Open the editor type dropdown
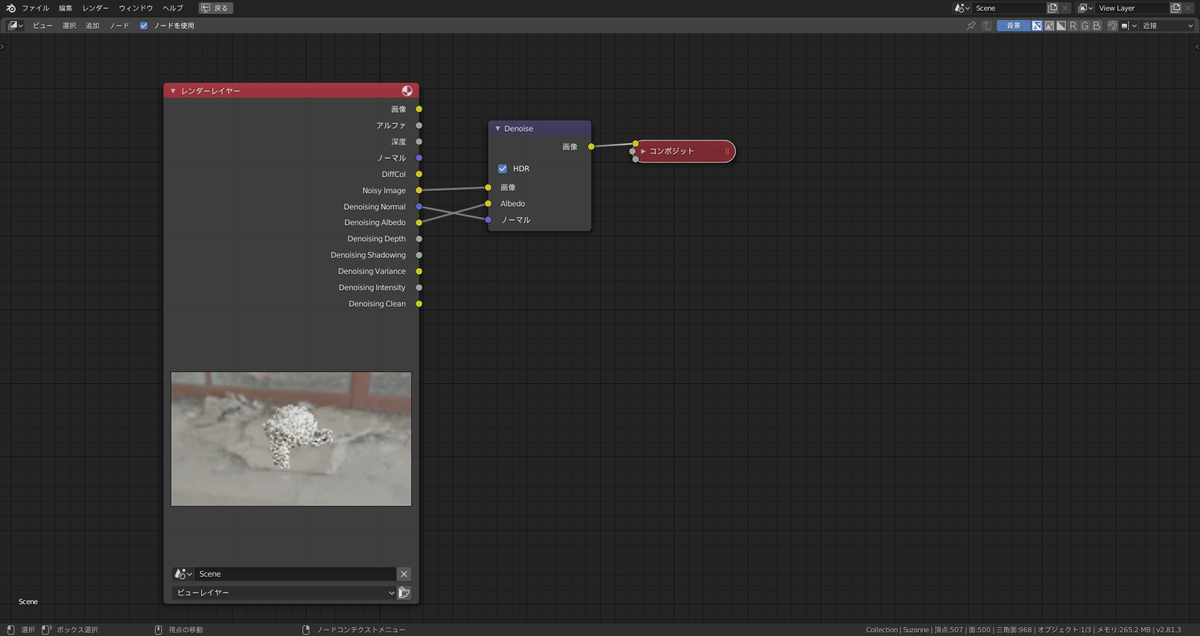1200x636 pixels. point(16,25)
